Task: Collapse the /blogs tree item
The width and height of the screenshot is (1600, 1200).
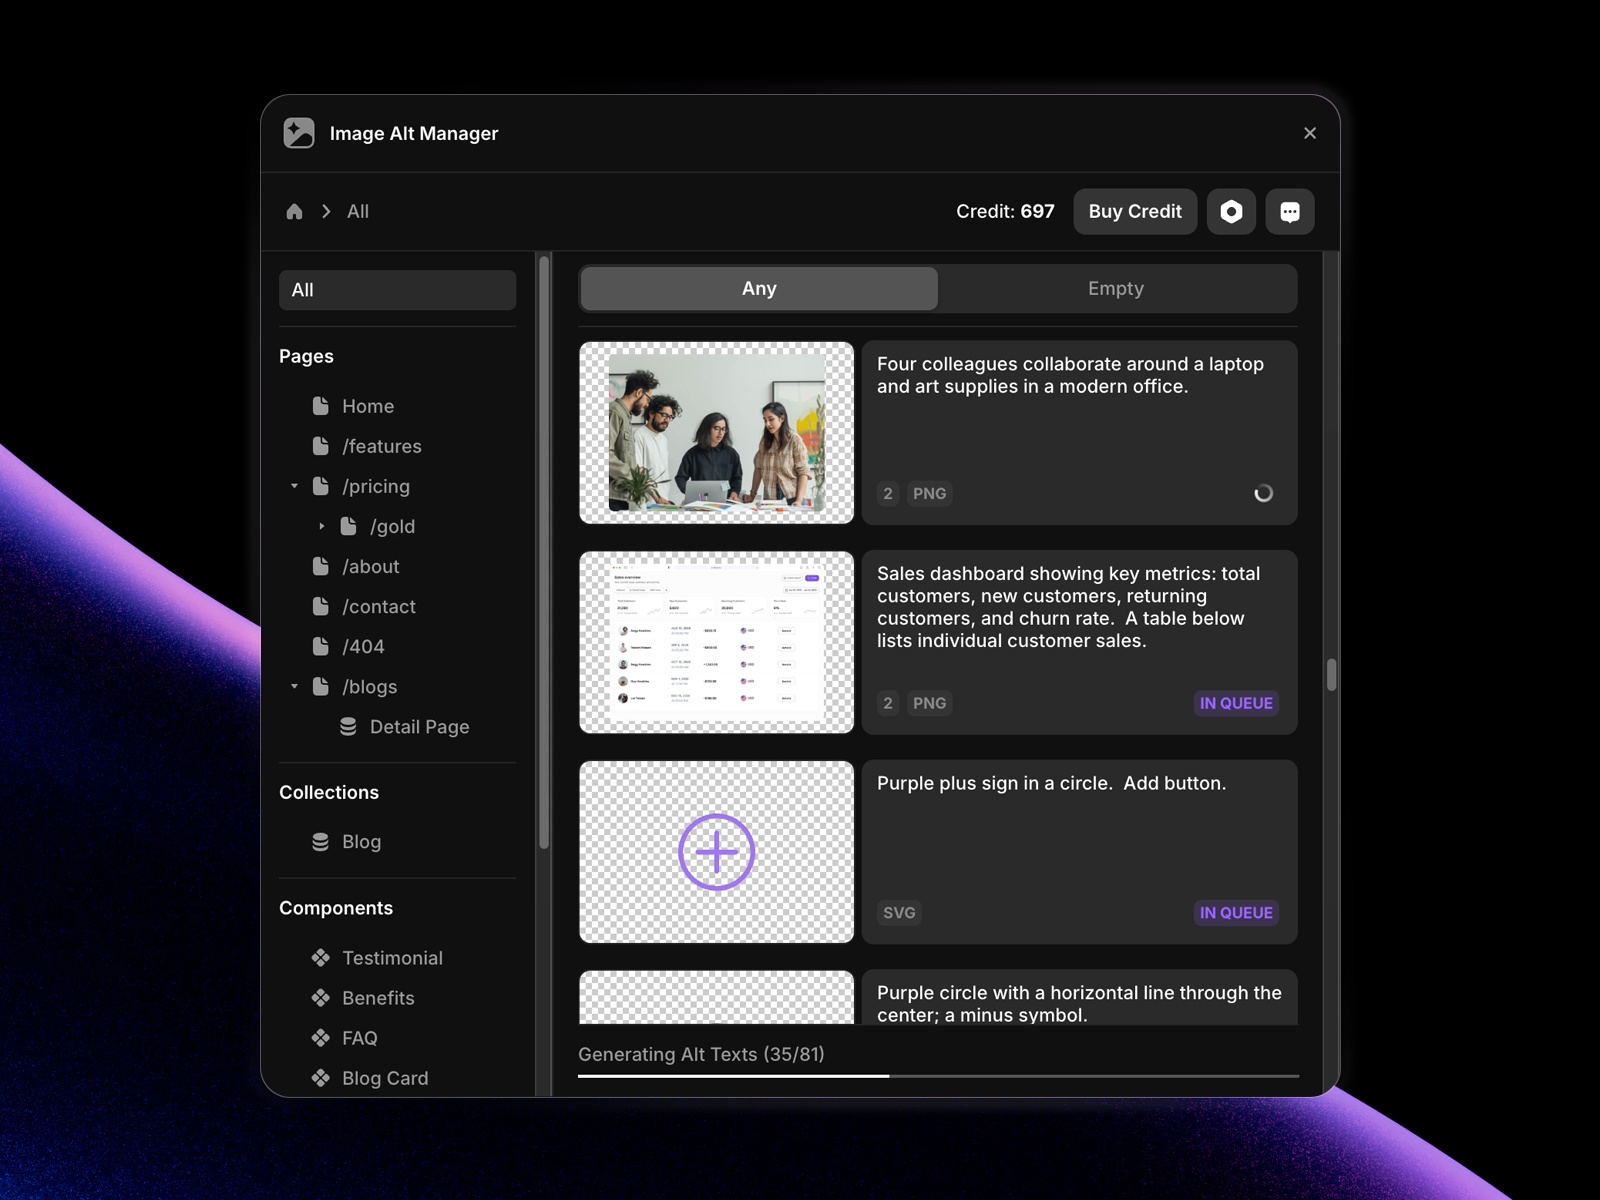Action: click(x=294, y=686)
